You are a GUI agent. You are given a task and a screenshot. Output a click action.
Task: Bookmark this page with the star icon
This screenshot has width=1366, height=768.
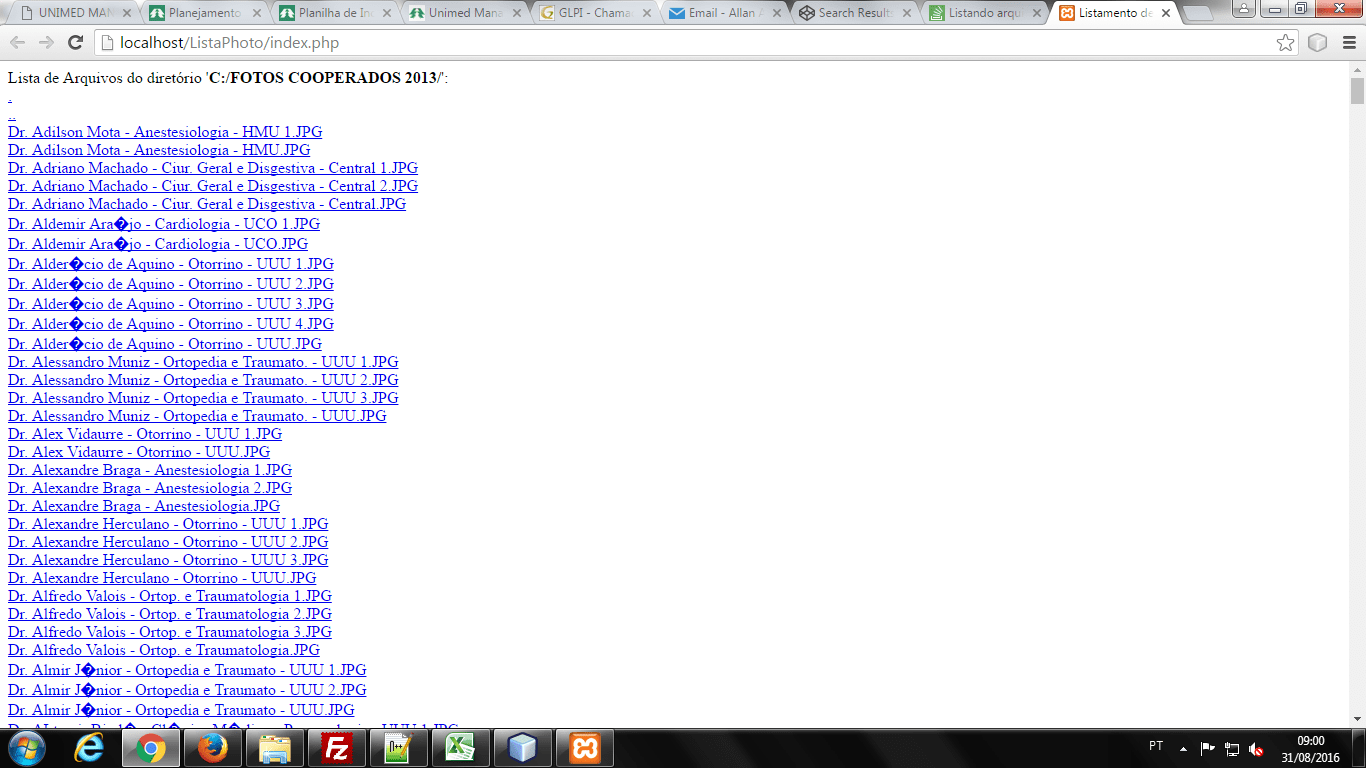click(1286, 43)
